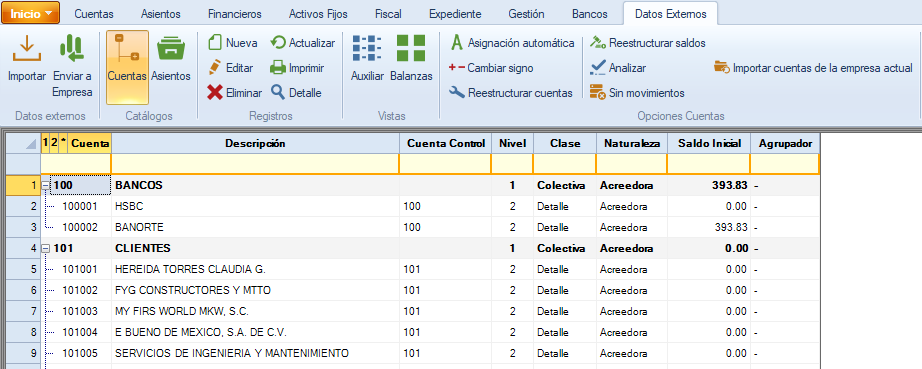The image size is (922, 369).
Task: Click the Clase column header
Action: tap(565, 143)
